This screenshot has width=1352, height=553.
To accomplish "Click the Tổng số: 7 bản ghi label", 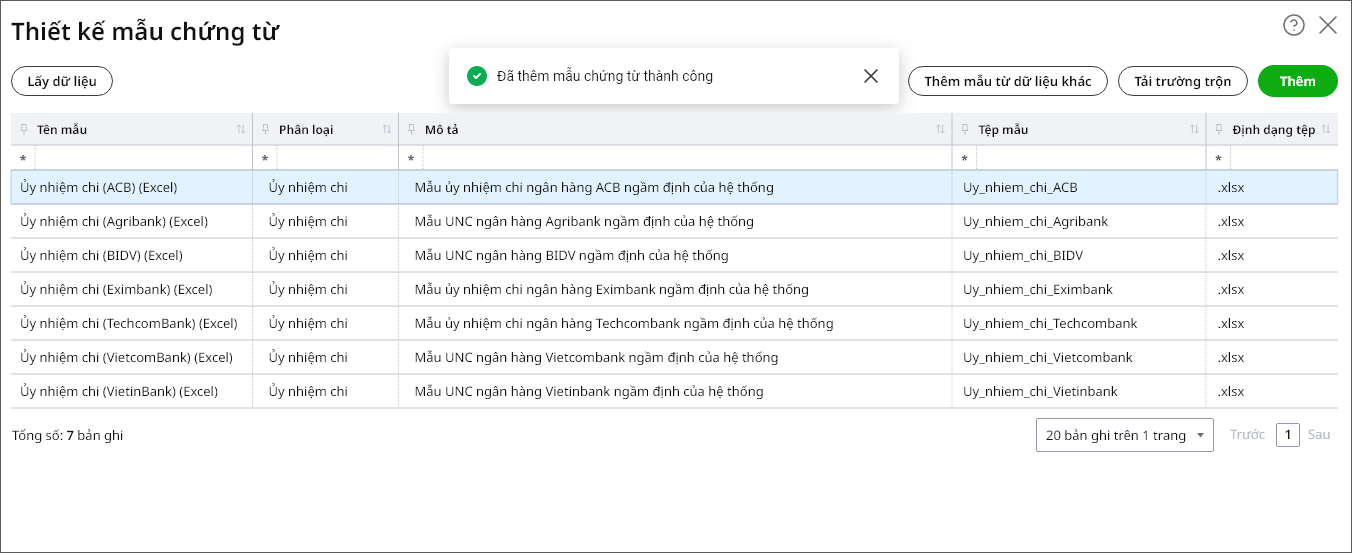I will tap(68, 435).
